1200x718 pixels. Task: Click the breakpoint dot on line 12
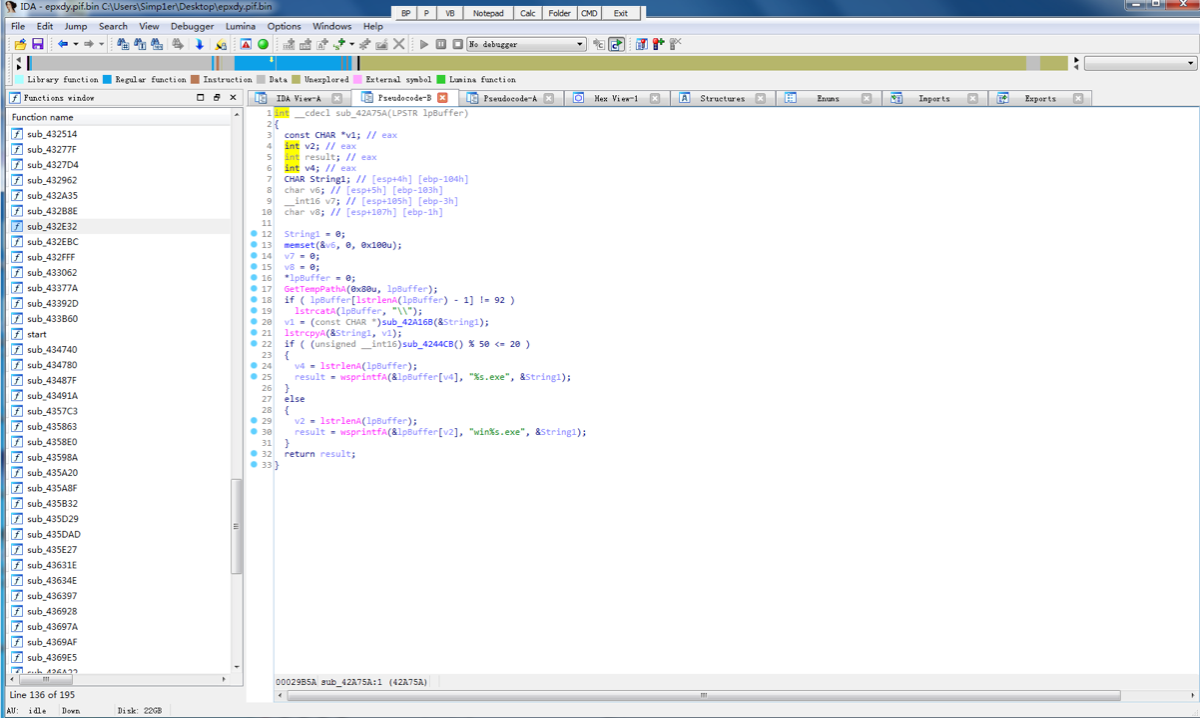click(255, 234)
